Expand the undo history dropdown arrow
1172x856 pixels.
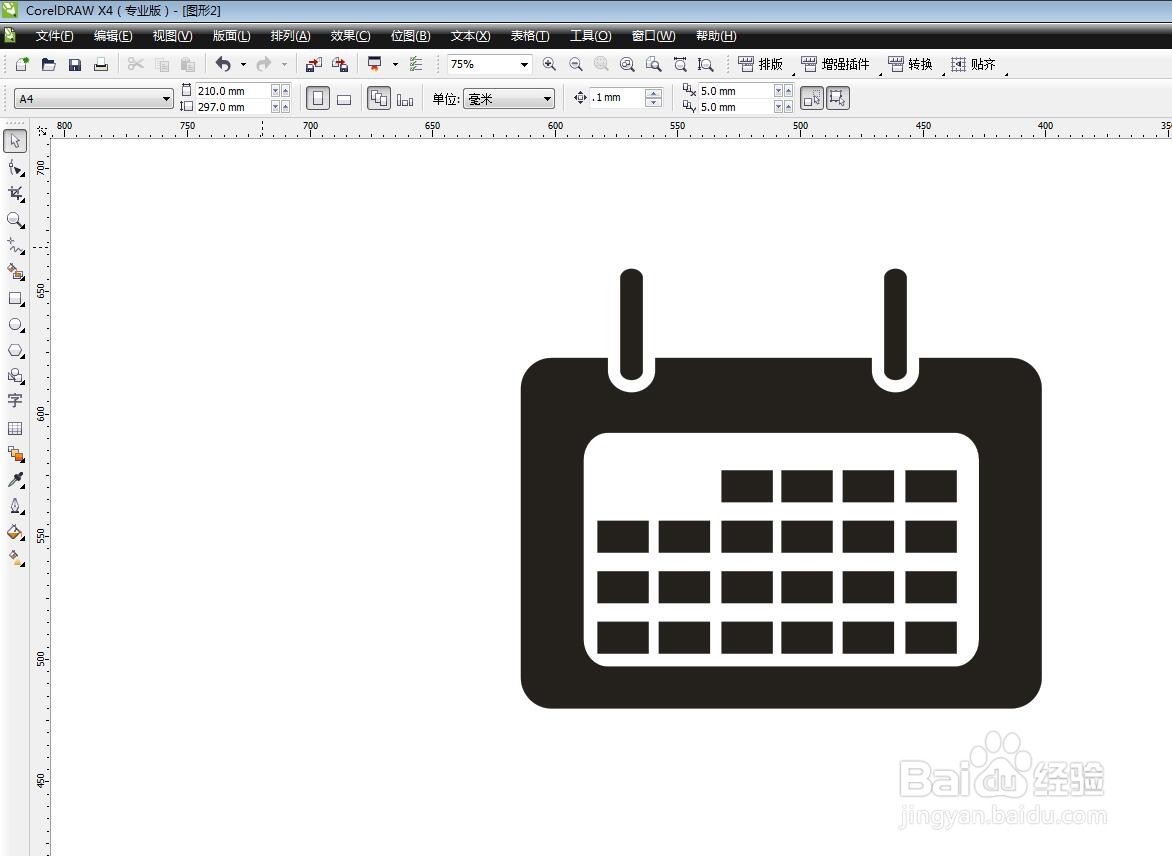click(x=243, y=64)
